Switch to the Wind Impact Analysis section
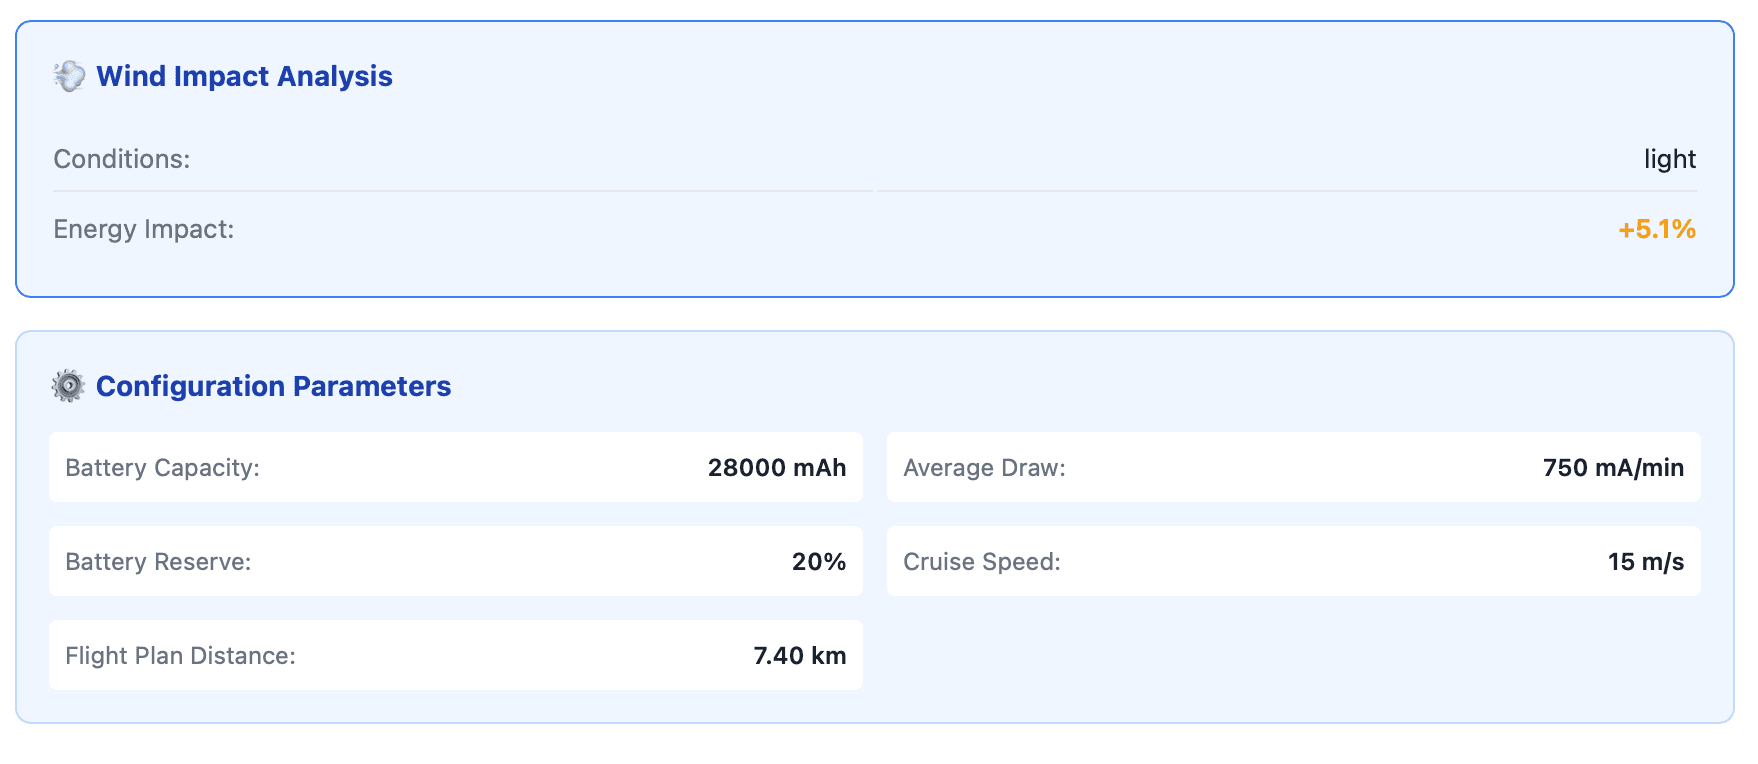Screen dimensions: 1758x764 (244, 76)
